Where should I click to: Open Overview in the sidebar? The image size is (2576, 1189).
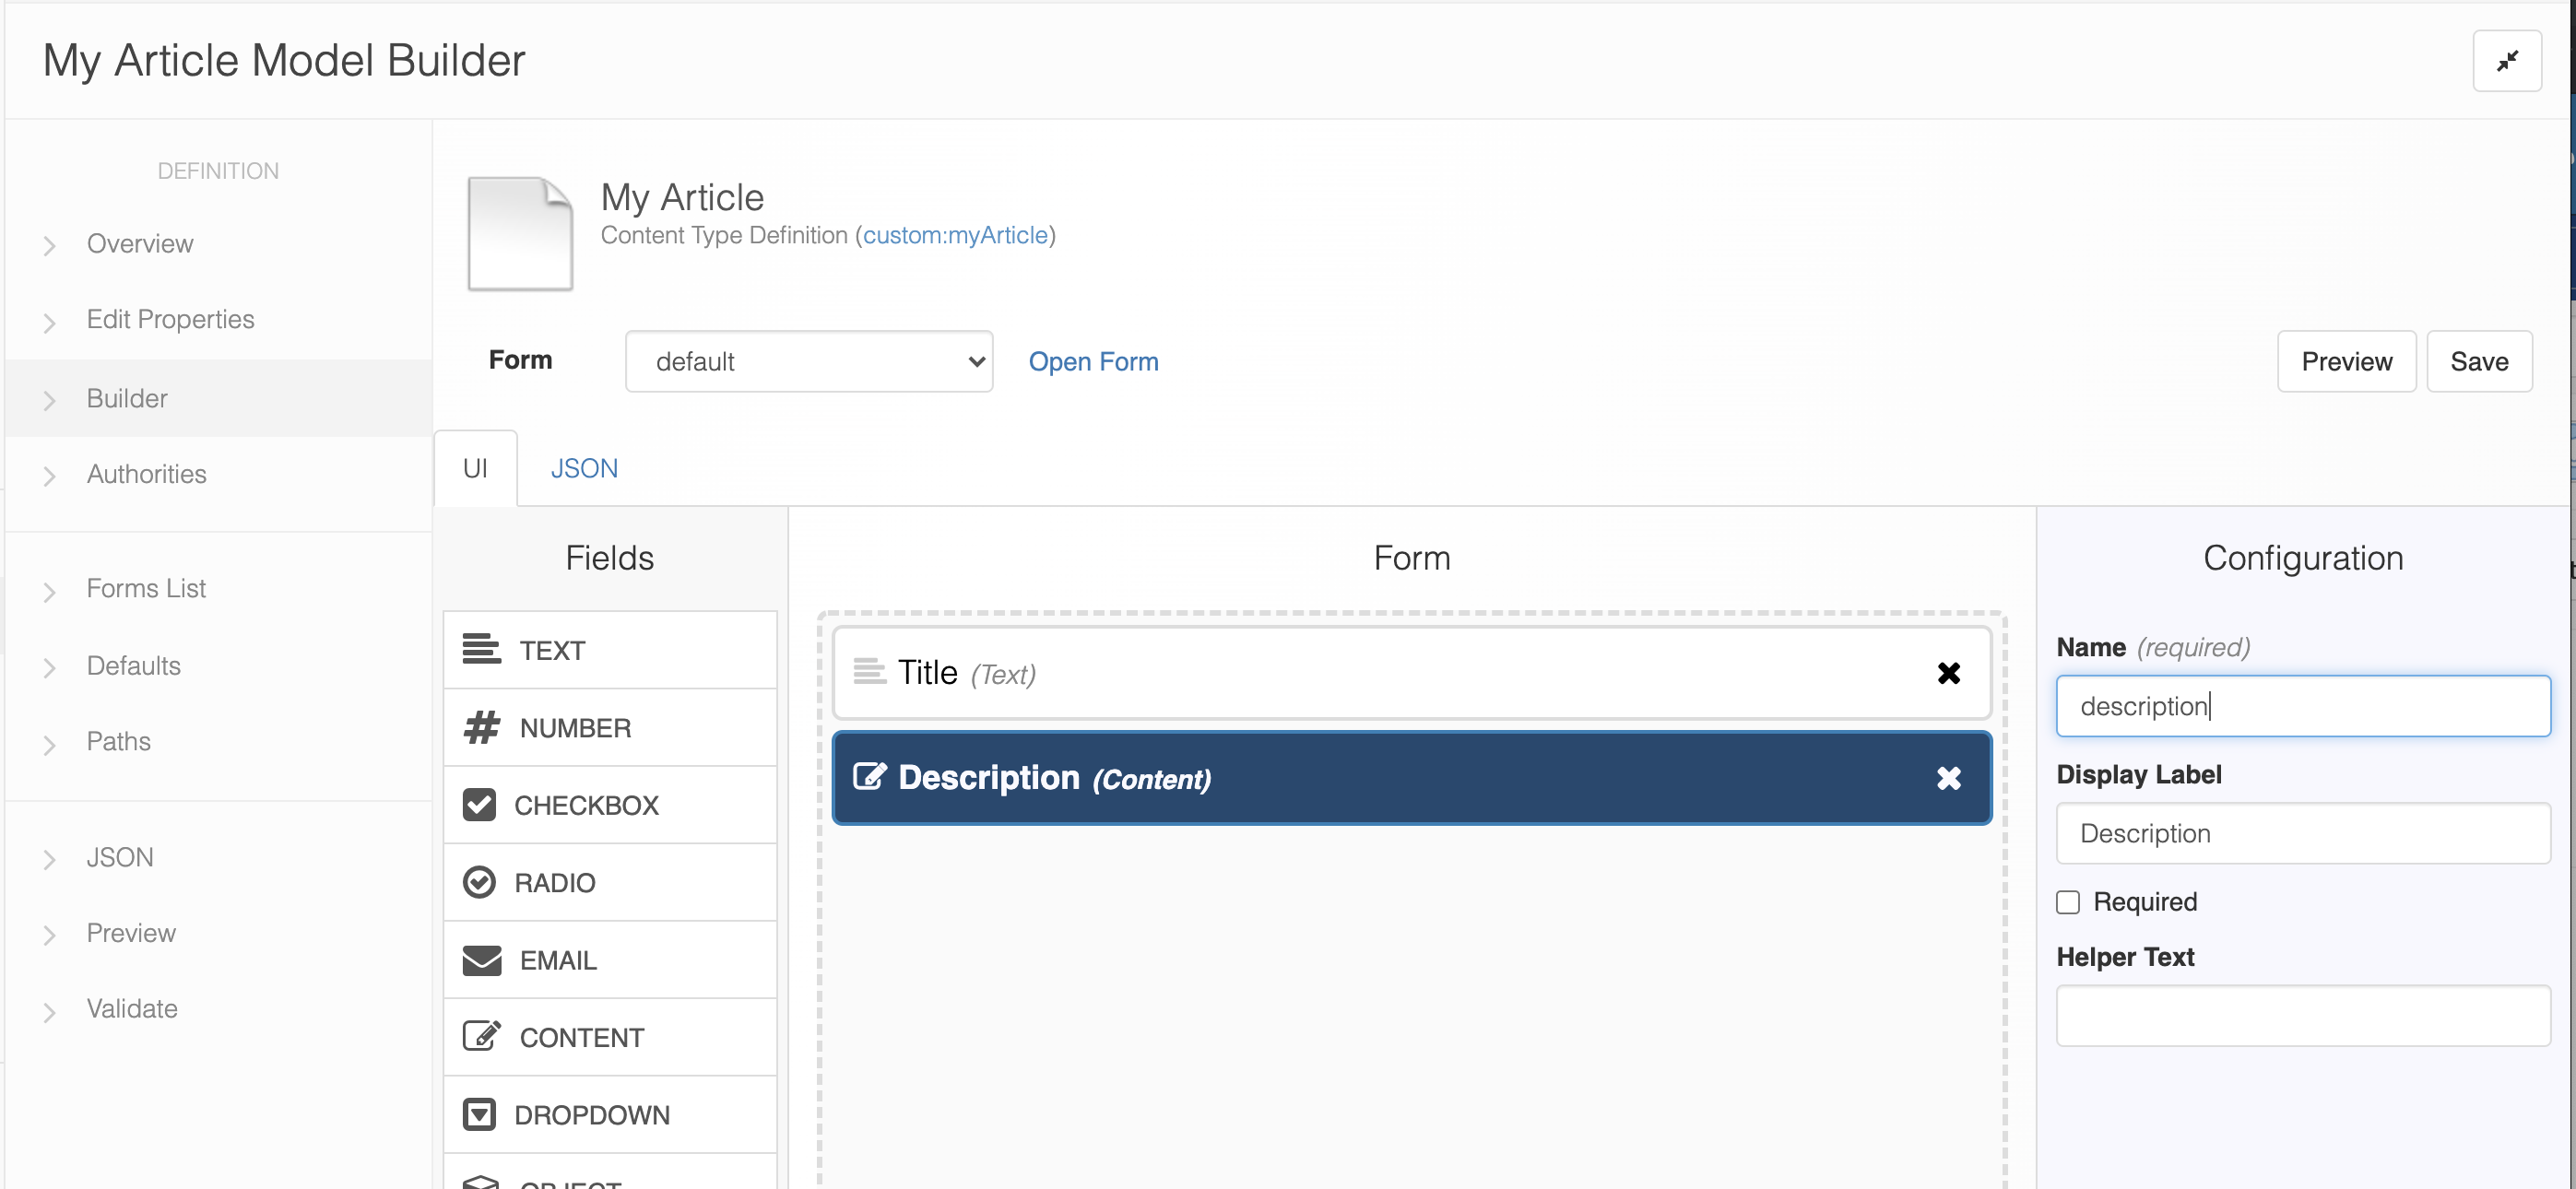pyautogui.click(x=140, y=243)
